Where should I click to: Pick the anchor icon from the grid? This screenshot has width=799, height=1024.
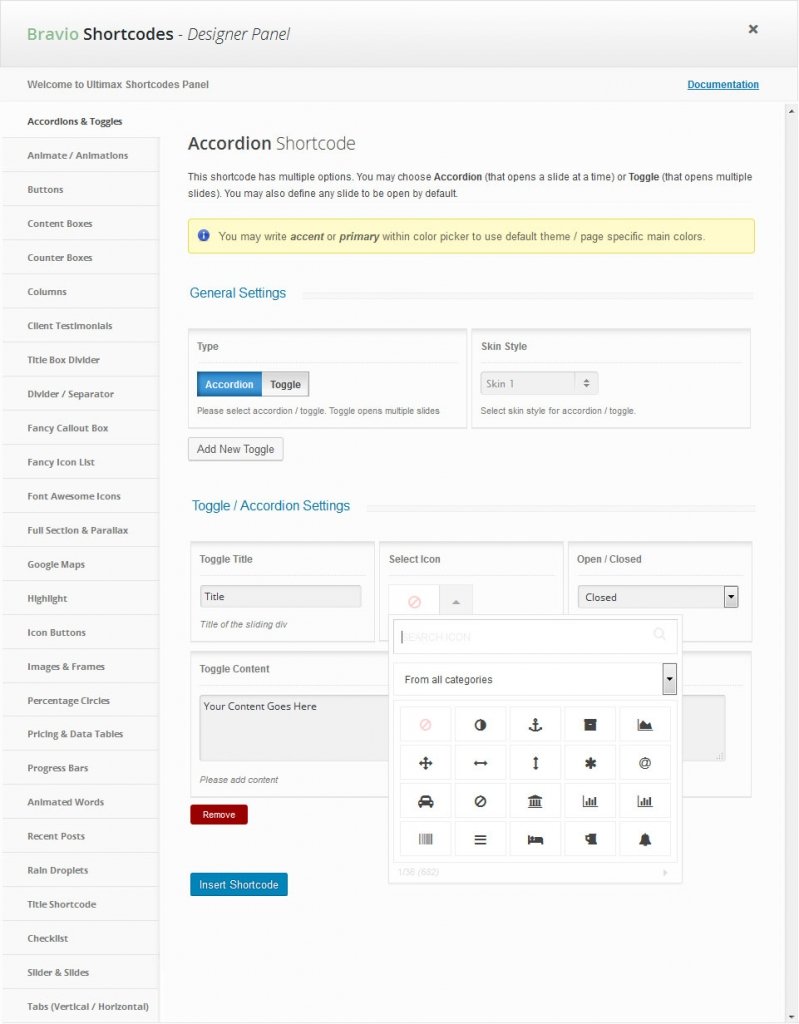535,724
